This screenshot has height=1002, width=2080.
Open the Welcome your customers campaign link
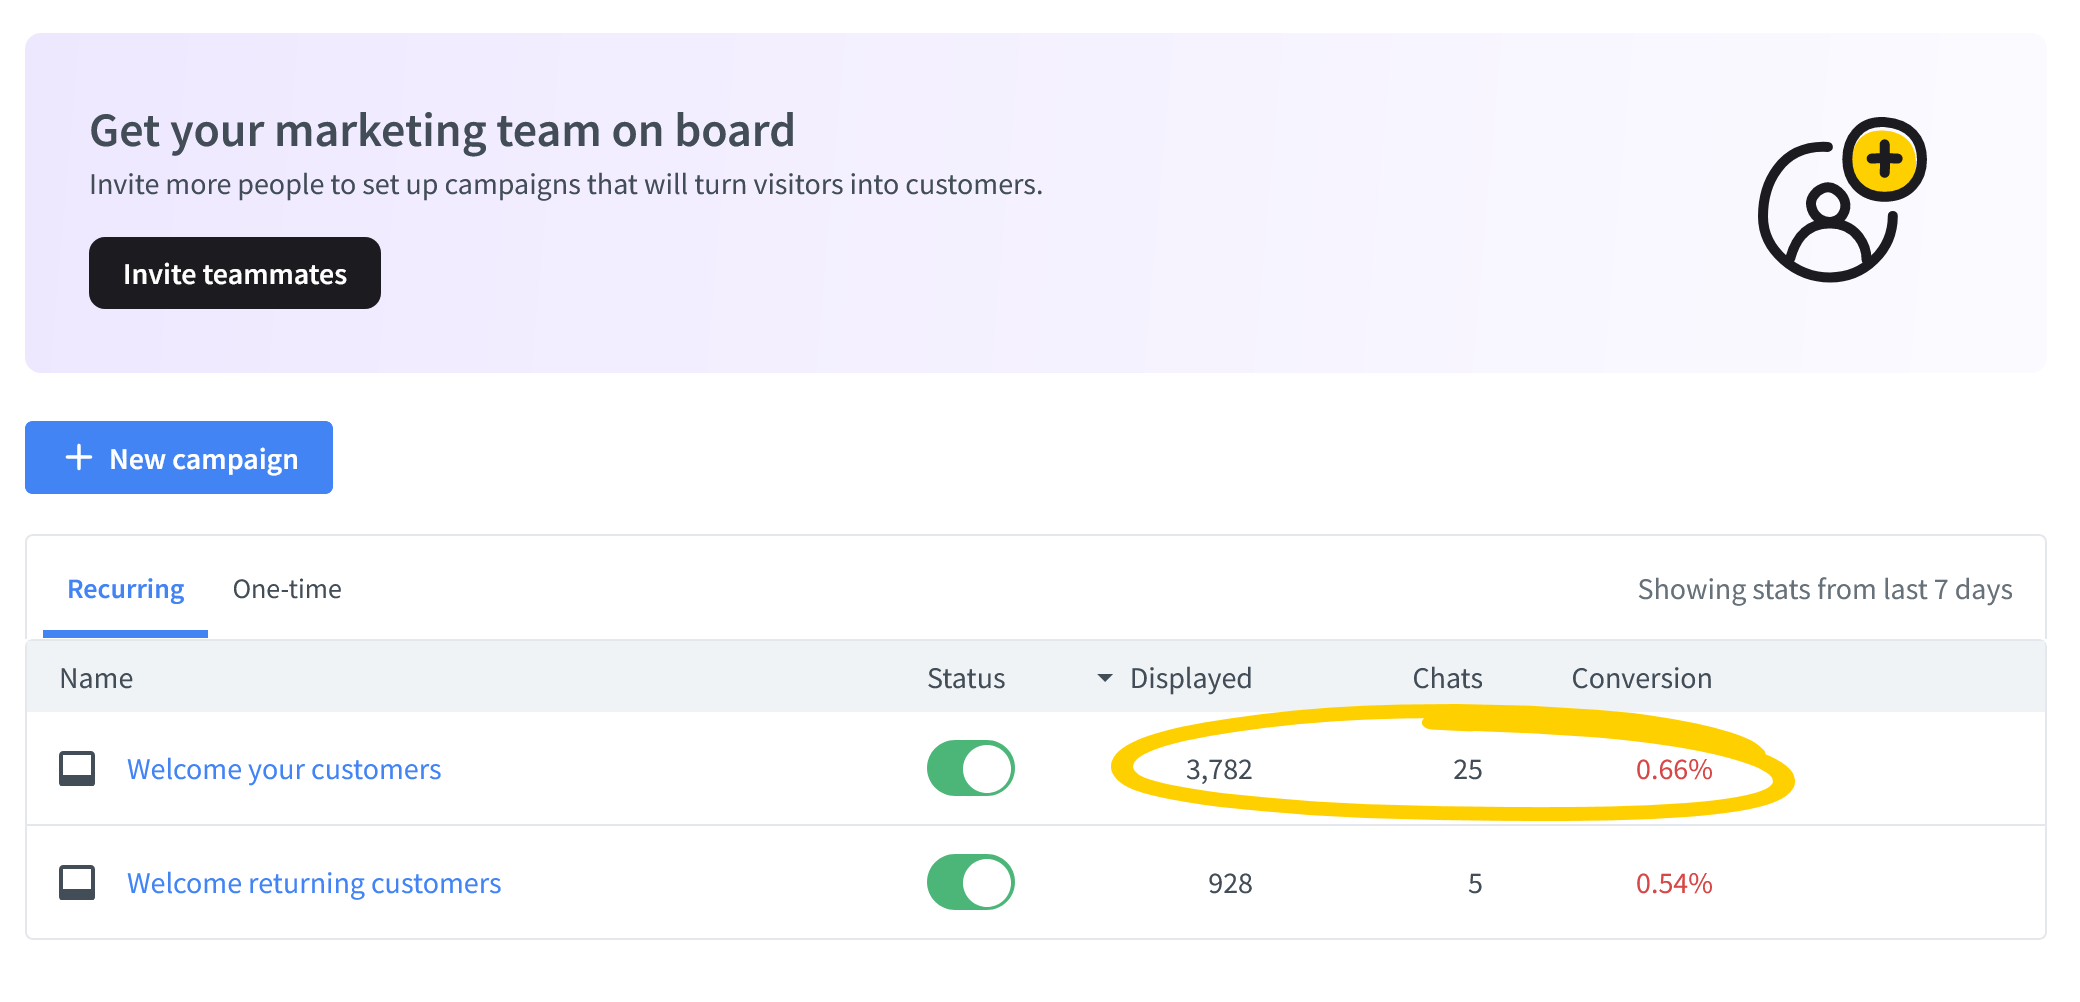pyautogui.click(x=284, y=769)
